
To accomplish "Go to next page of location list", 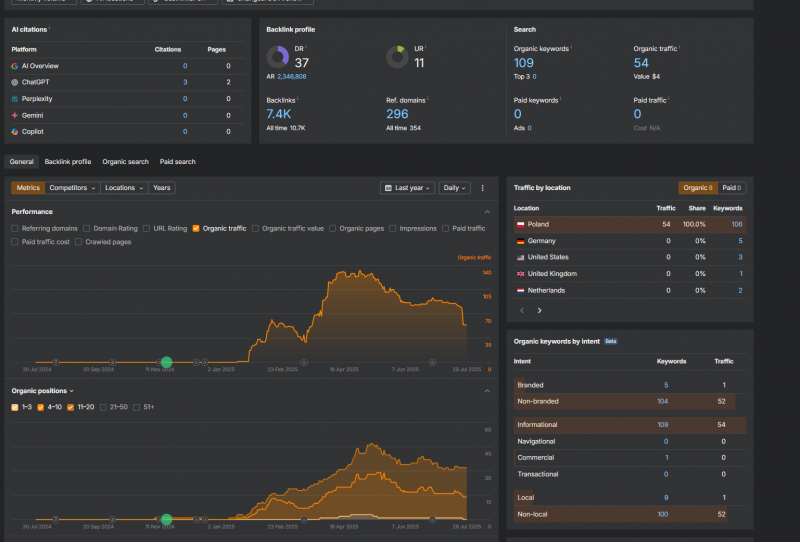I will 539,310.
